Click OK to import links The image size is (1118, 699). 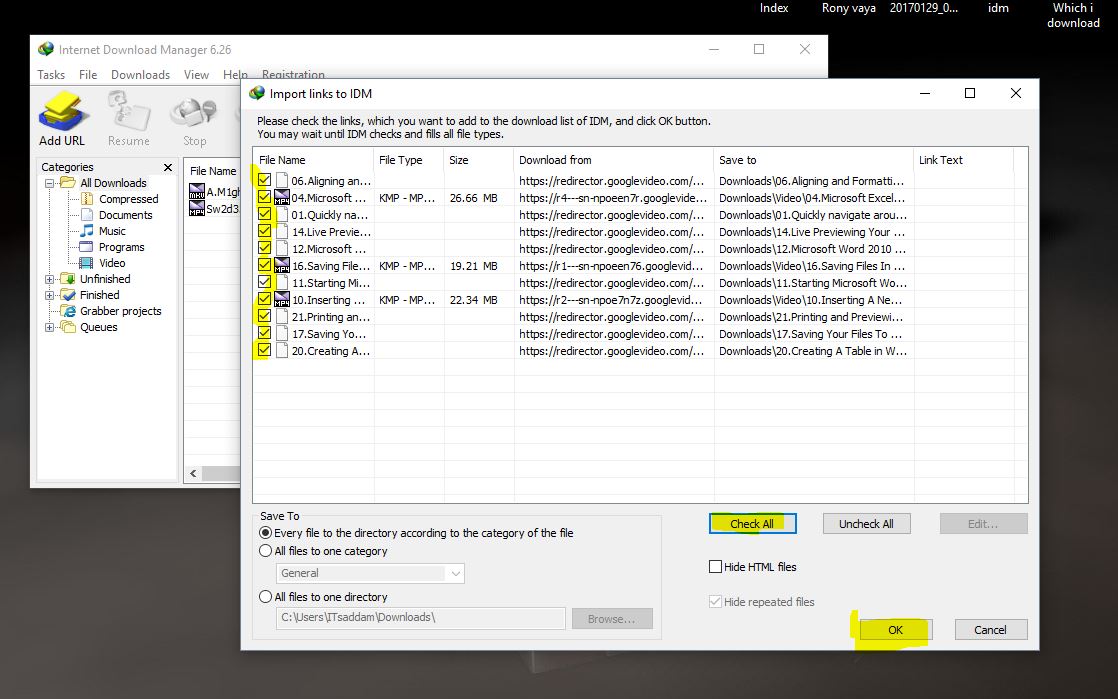pos(896,630)
